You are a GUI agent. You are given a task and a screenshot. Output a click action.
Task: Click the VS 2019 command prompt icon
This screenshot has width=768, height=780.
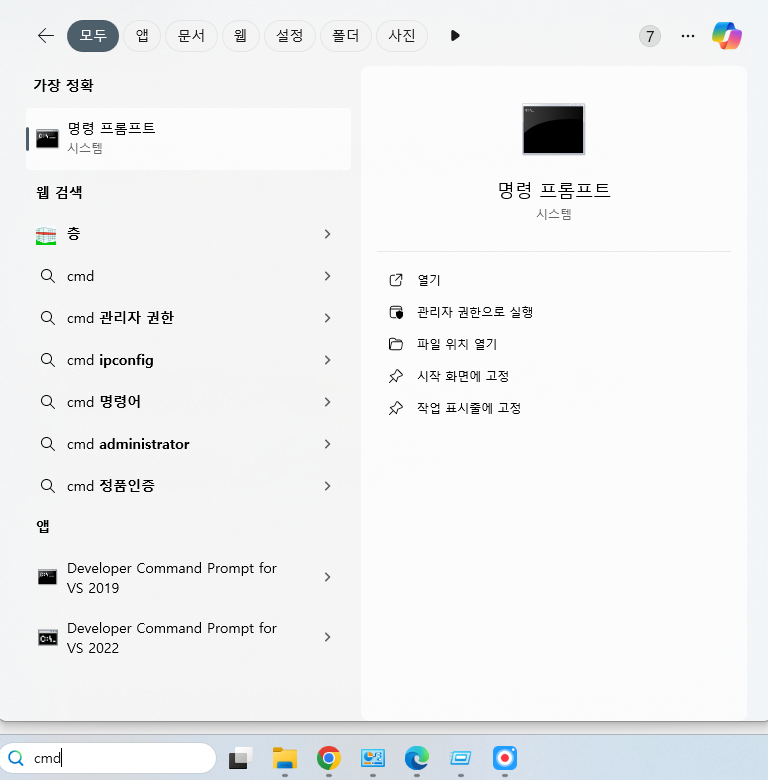tap(47, 577)
